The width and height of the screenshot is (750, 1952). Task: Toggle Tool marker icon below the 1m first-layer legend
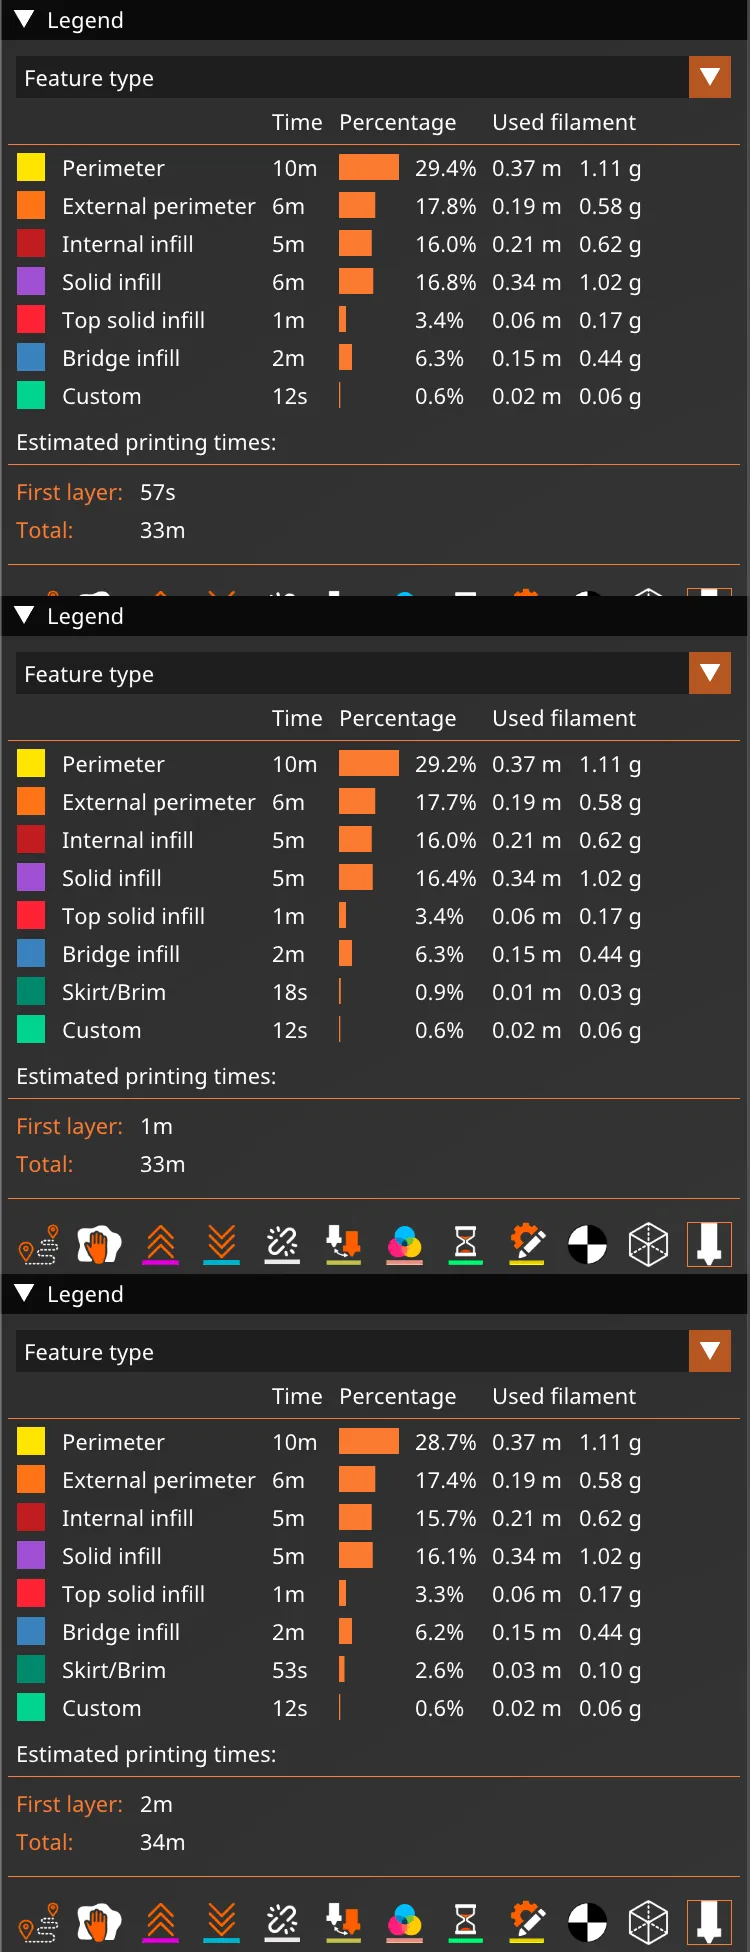[x=709, y=1245]
